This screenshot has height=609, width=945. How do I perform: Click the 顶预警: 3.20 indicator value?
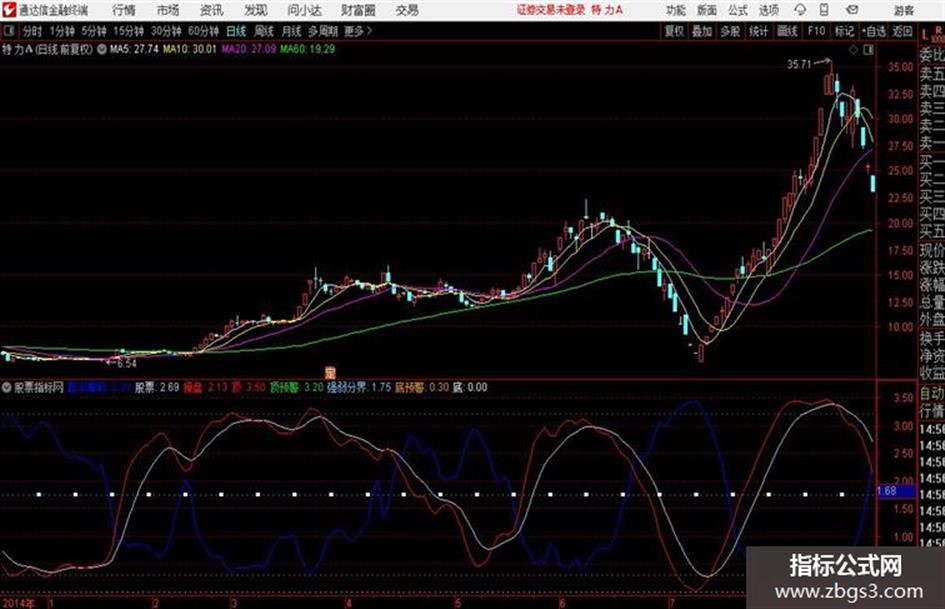(297, 388)
